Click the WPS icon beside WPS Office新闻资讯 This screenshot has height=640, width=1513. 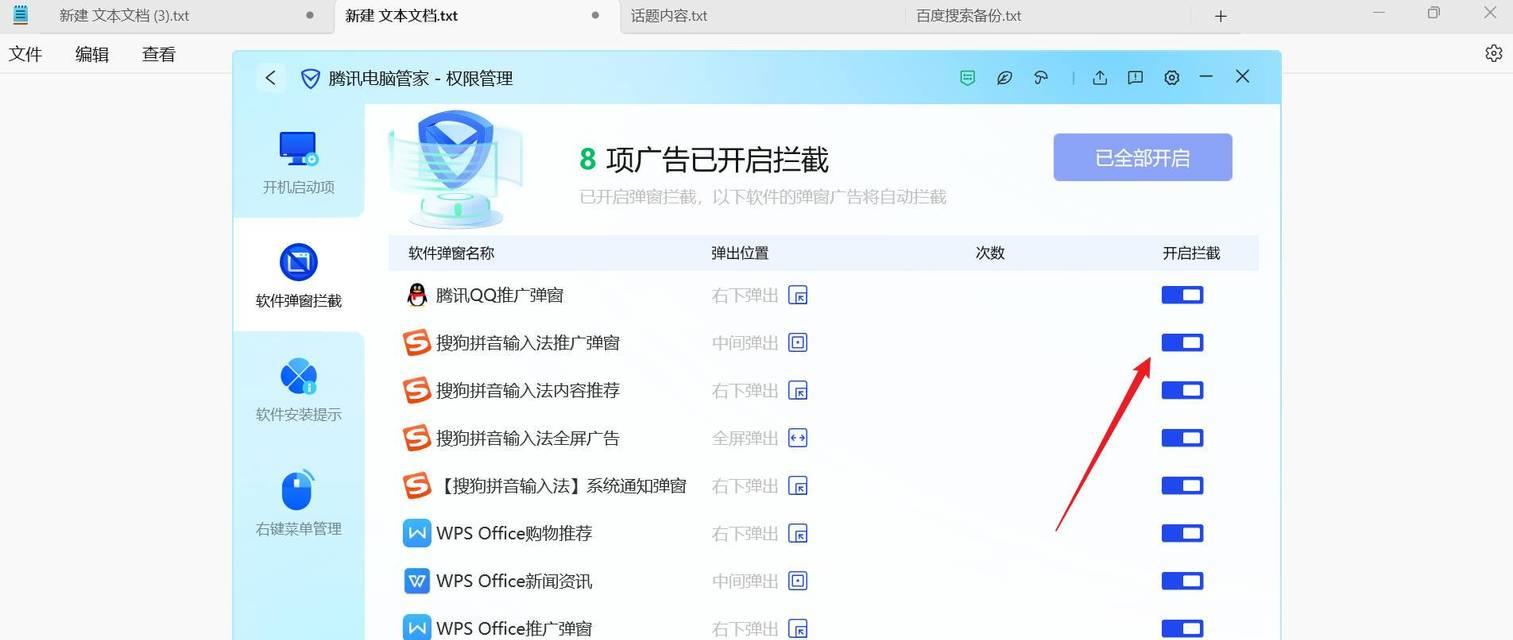[417, 581]
